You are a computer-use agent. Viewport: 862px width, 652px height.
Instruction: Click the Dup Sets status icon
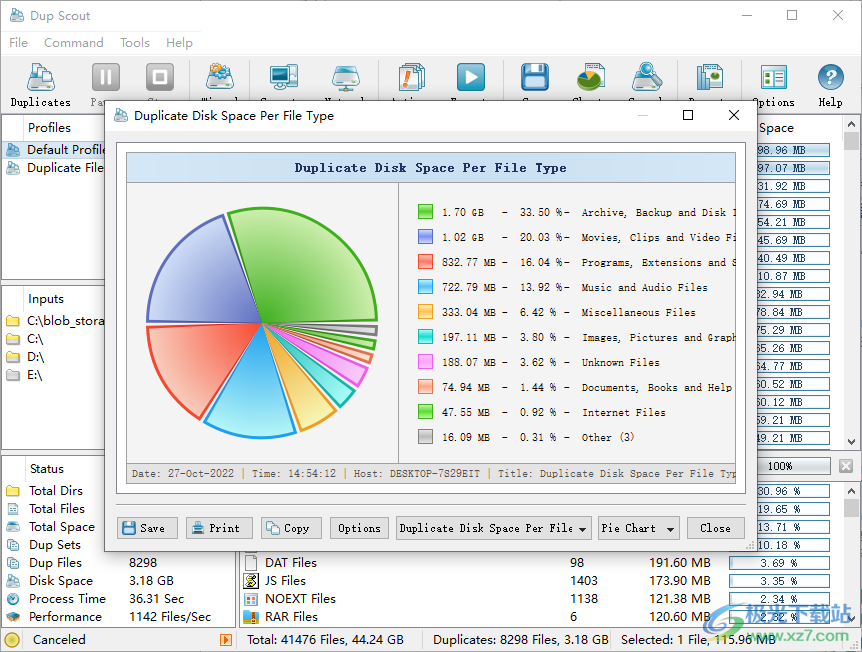[x=13, y=545]
